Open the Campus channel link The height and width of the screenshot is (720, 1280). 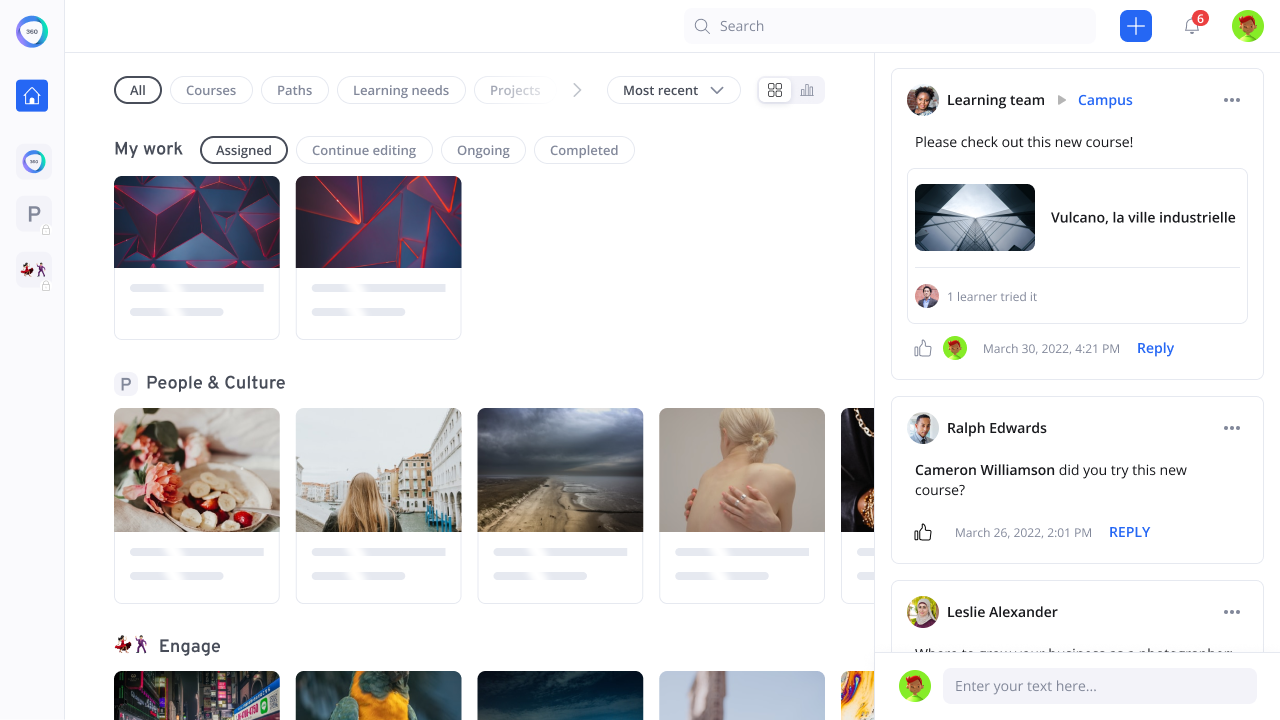[x=1105, y=100]
